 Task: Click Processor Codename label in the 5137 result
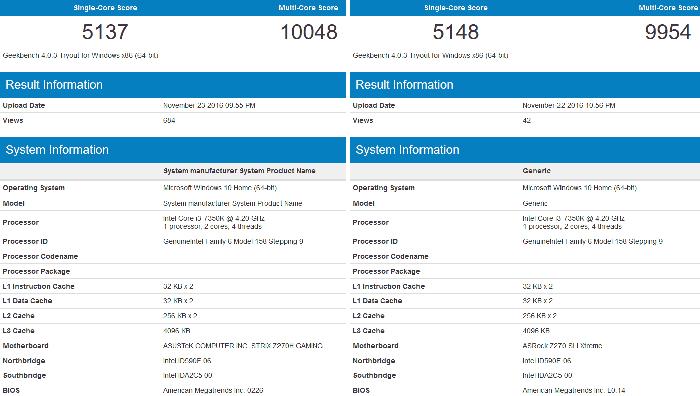40,257
